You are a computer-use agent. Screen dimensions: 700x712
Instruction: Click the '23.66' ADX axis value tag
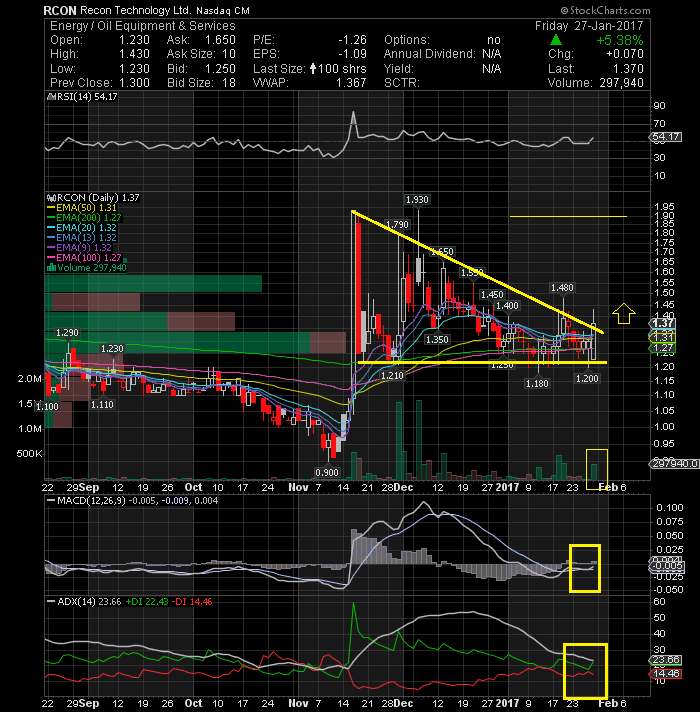(665, 660)
